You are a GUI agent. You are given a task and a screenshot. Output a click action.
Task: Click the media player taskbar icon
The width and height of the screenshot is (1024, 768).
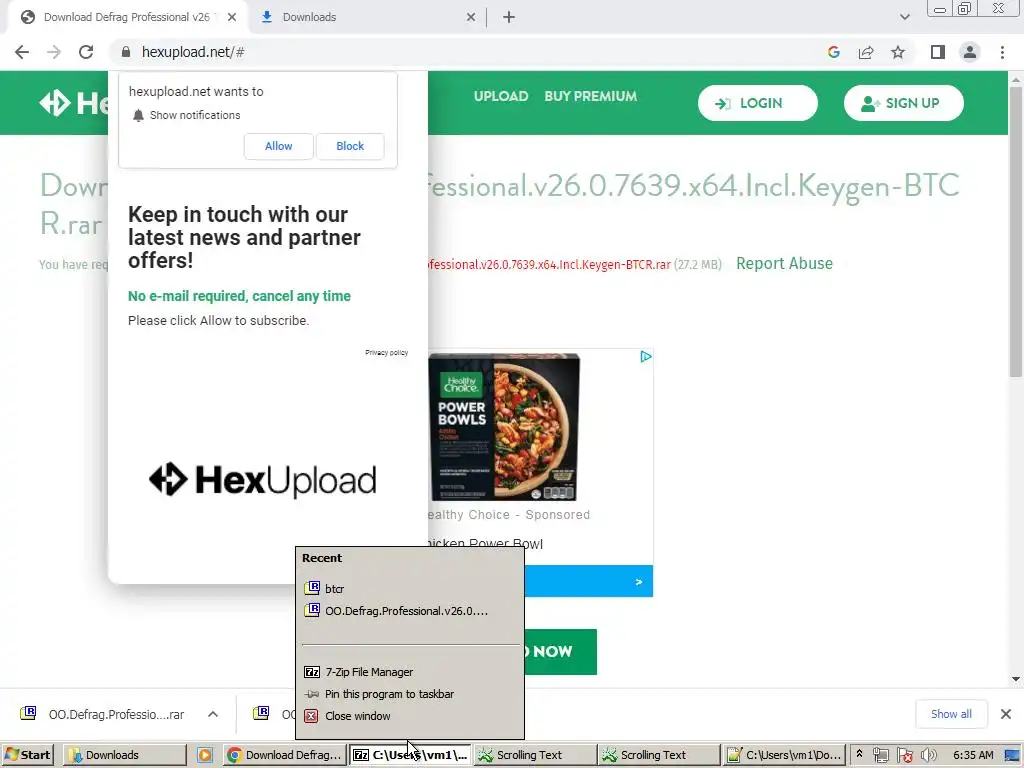pos(204,756)
